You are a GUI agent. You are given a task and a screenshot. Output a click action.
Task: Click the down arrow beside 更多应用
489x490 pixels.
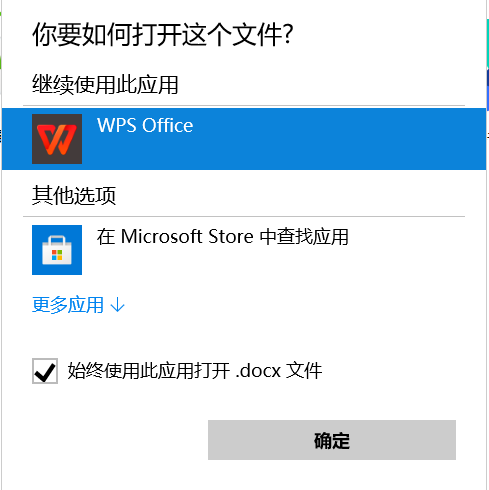pos(117,305)
